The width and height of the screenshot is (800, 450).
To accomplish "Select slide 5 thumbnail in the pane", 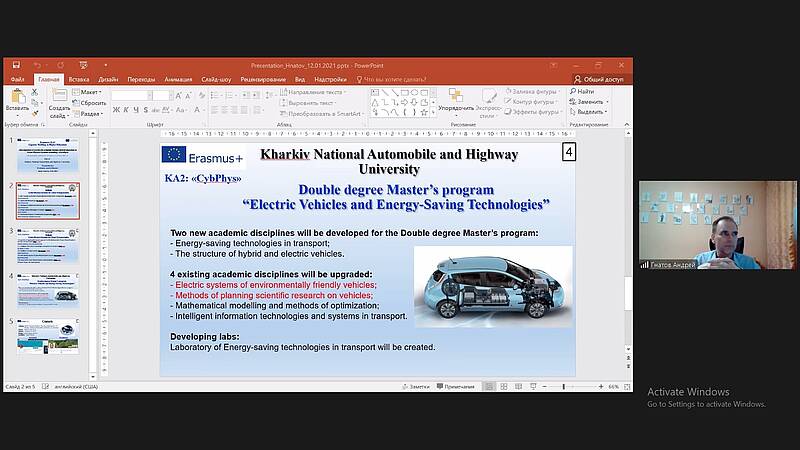I will coord(48,336).
